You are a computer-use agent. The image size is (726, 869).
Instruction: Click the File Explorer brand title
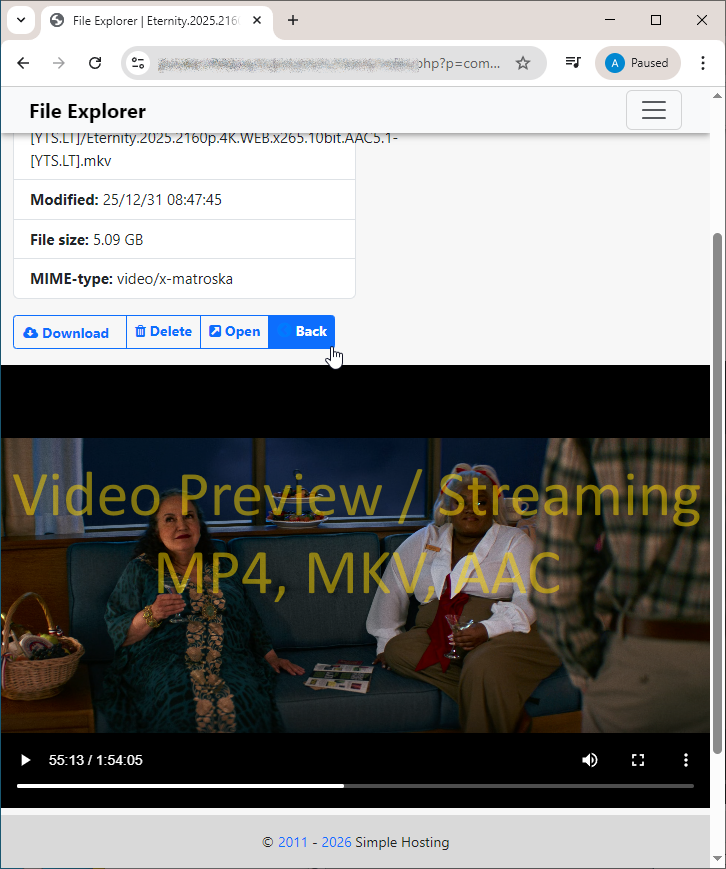(88, 111)
